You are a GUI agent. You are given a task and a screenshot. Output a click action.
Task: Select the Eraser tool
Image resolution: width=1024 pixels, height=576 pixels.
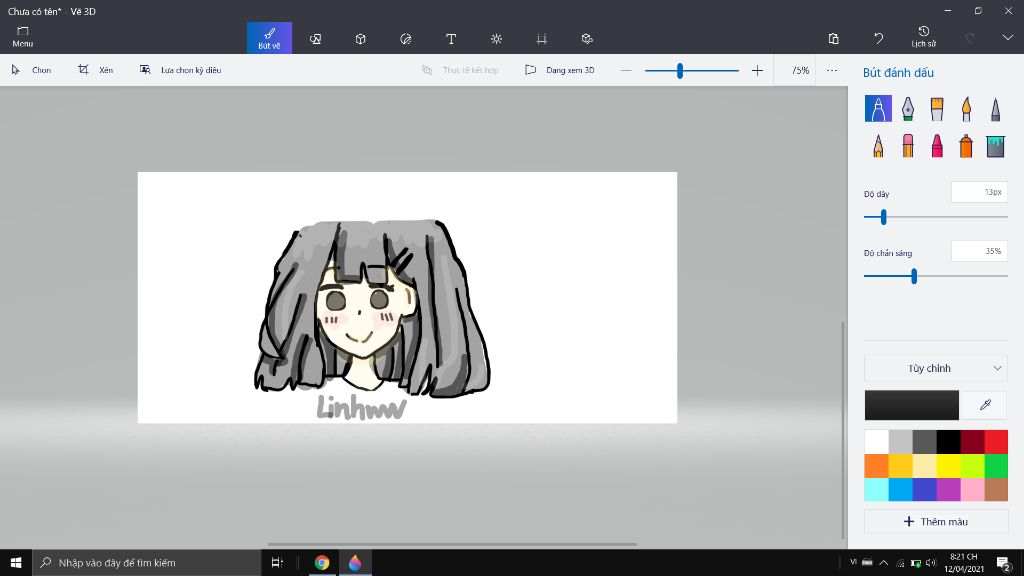click(908, 146)
